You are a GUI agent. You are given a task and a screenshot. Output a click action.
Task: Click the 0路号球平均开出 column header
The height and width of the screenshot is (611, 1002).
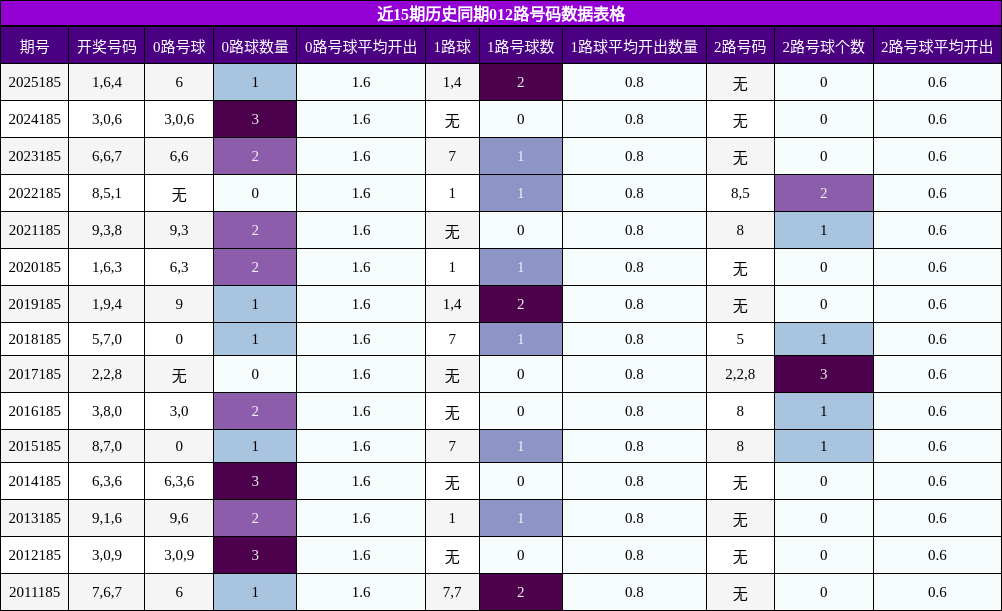click(x=361, y=45)
